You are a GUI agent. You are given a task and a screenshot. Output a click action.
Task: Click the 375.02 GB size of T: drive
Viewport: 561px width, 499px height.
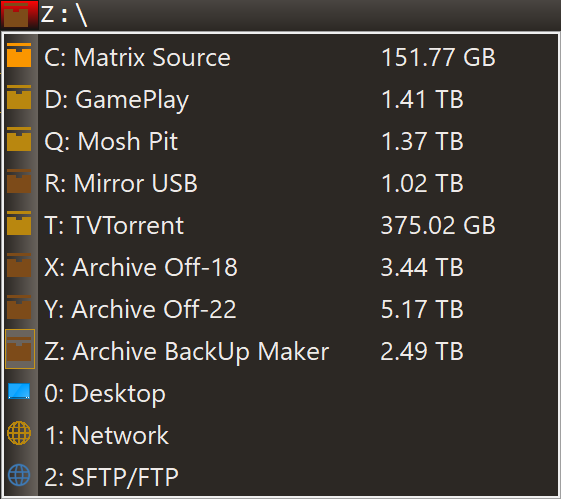pos(438,225)
